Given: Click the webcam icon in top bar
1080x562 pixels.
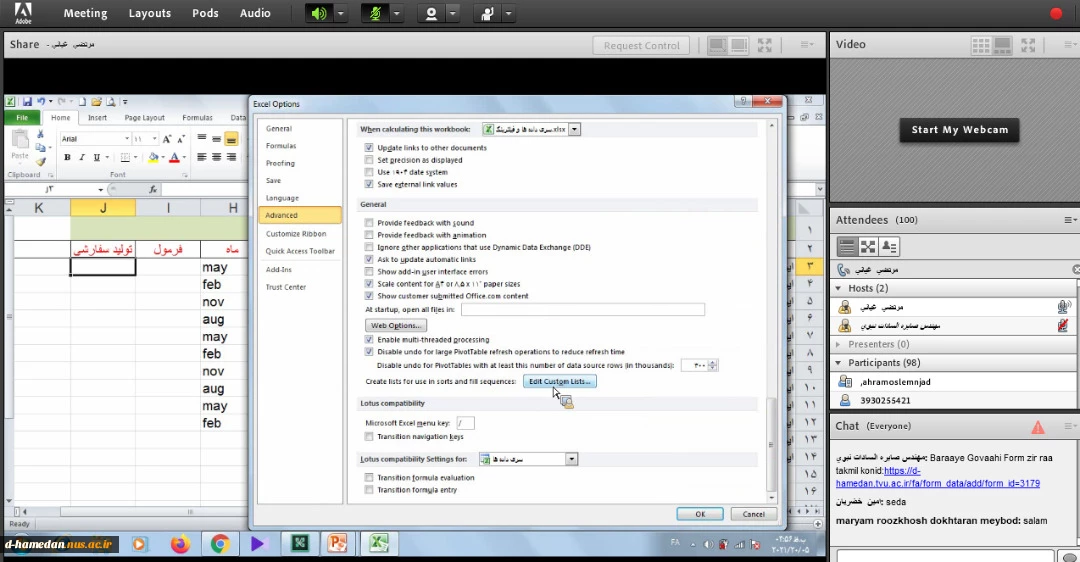Looking at the screenshot, I should pos(432,13).
